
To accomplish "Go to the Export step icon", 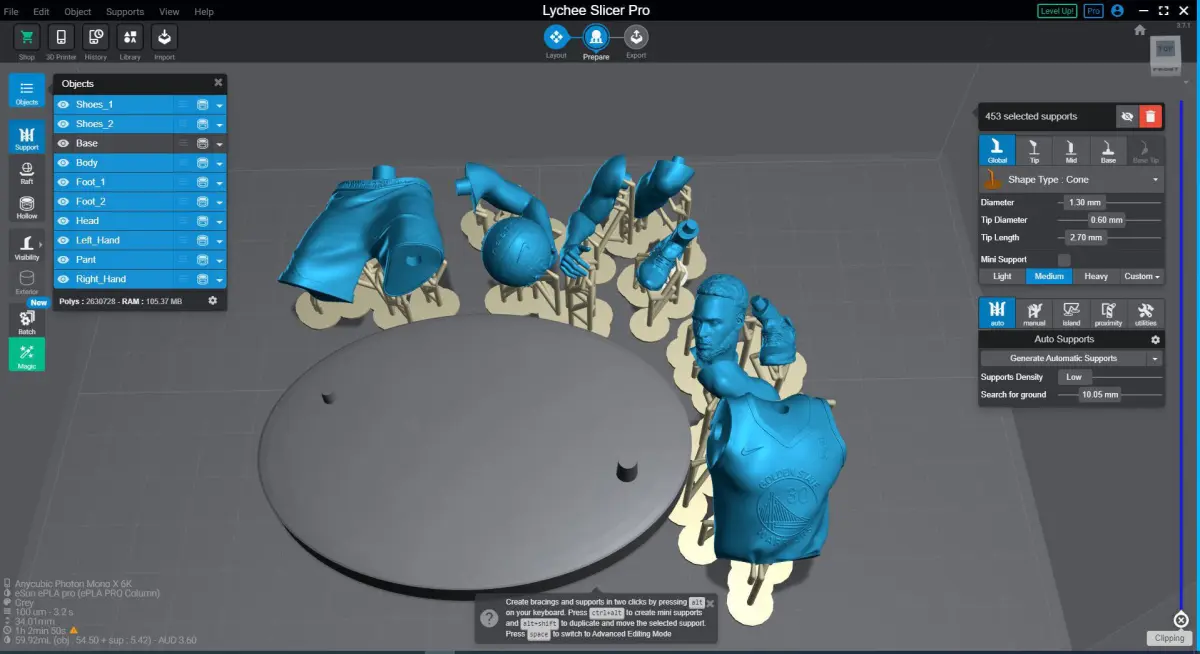I will click(636, 37).
